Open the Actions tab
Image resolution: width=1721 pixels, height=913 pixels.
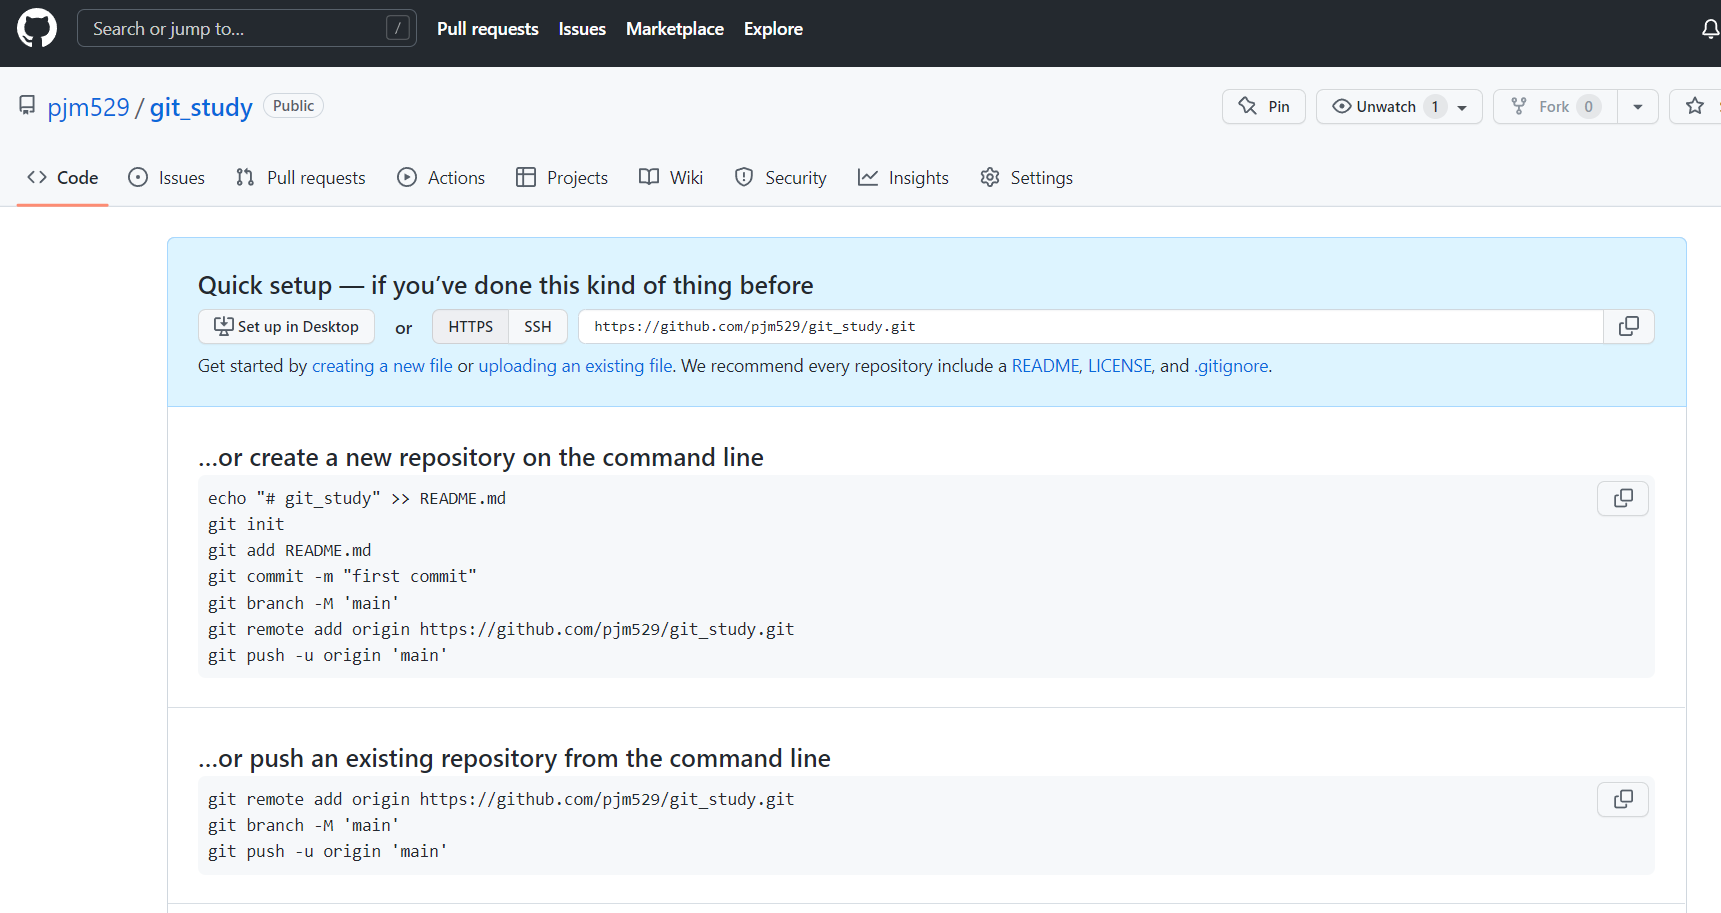[x=441, y=177]
